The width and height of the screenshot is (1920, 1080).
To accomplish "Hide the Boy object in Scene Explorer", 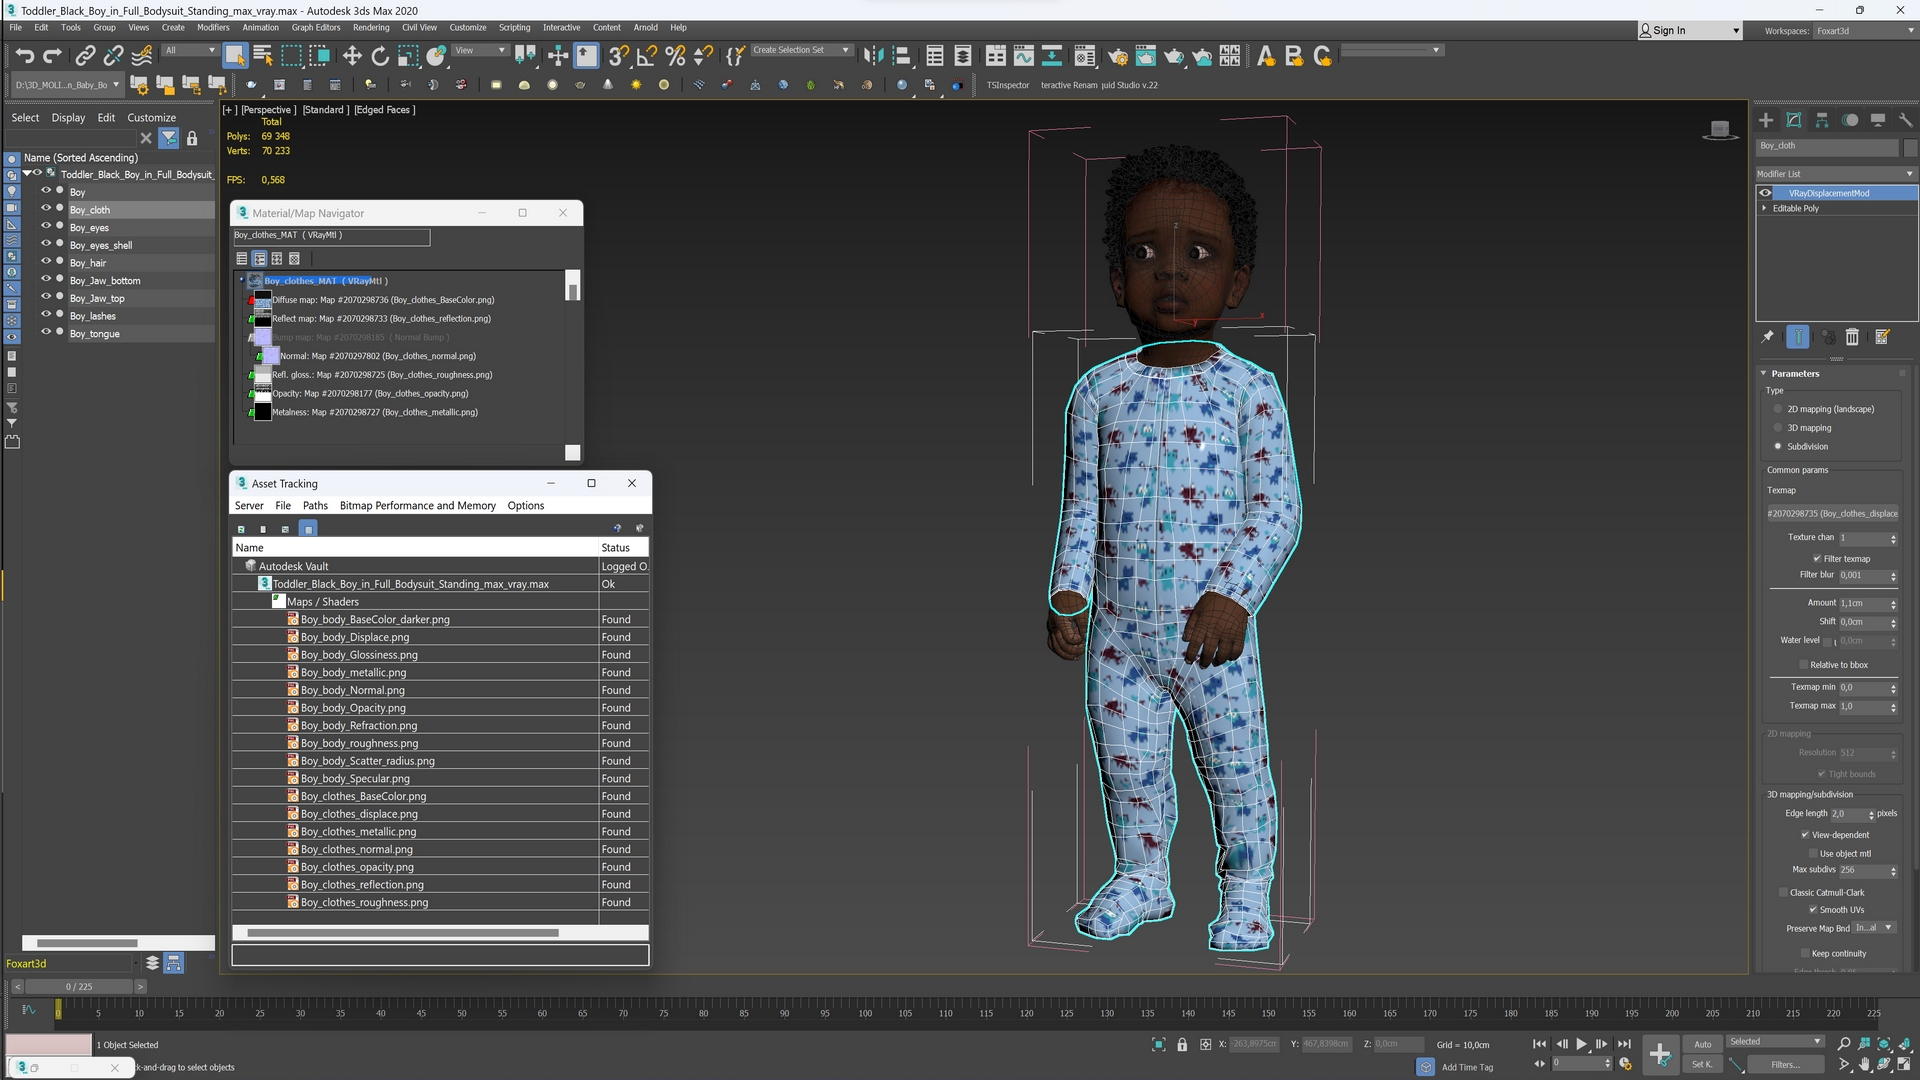I will pyautogui.click(x=46, y=190).
